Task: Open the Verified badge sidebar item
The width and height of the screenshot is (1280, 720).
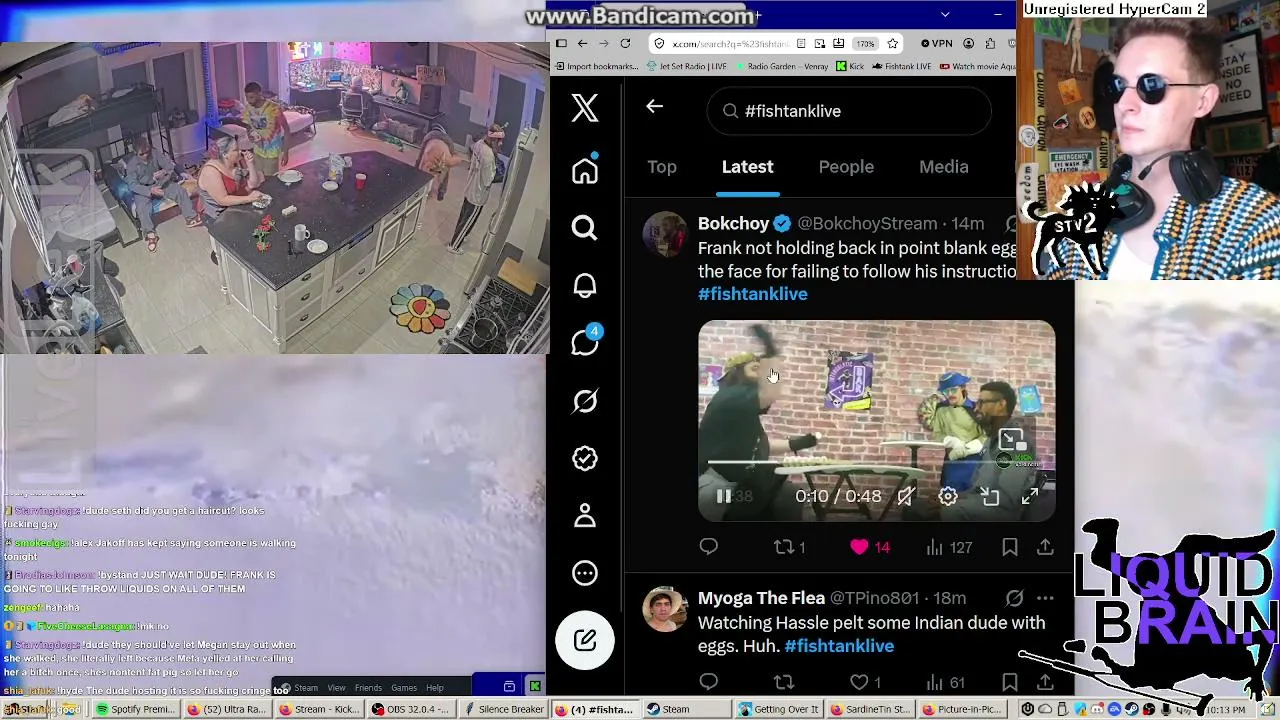Action: tap(585, 458)
